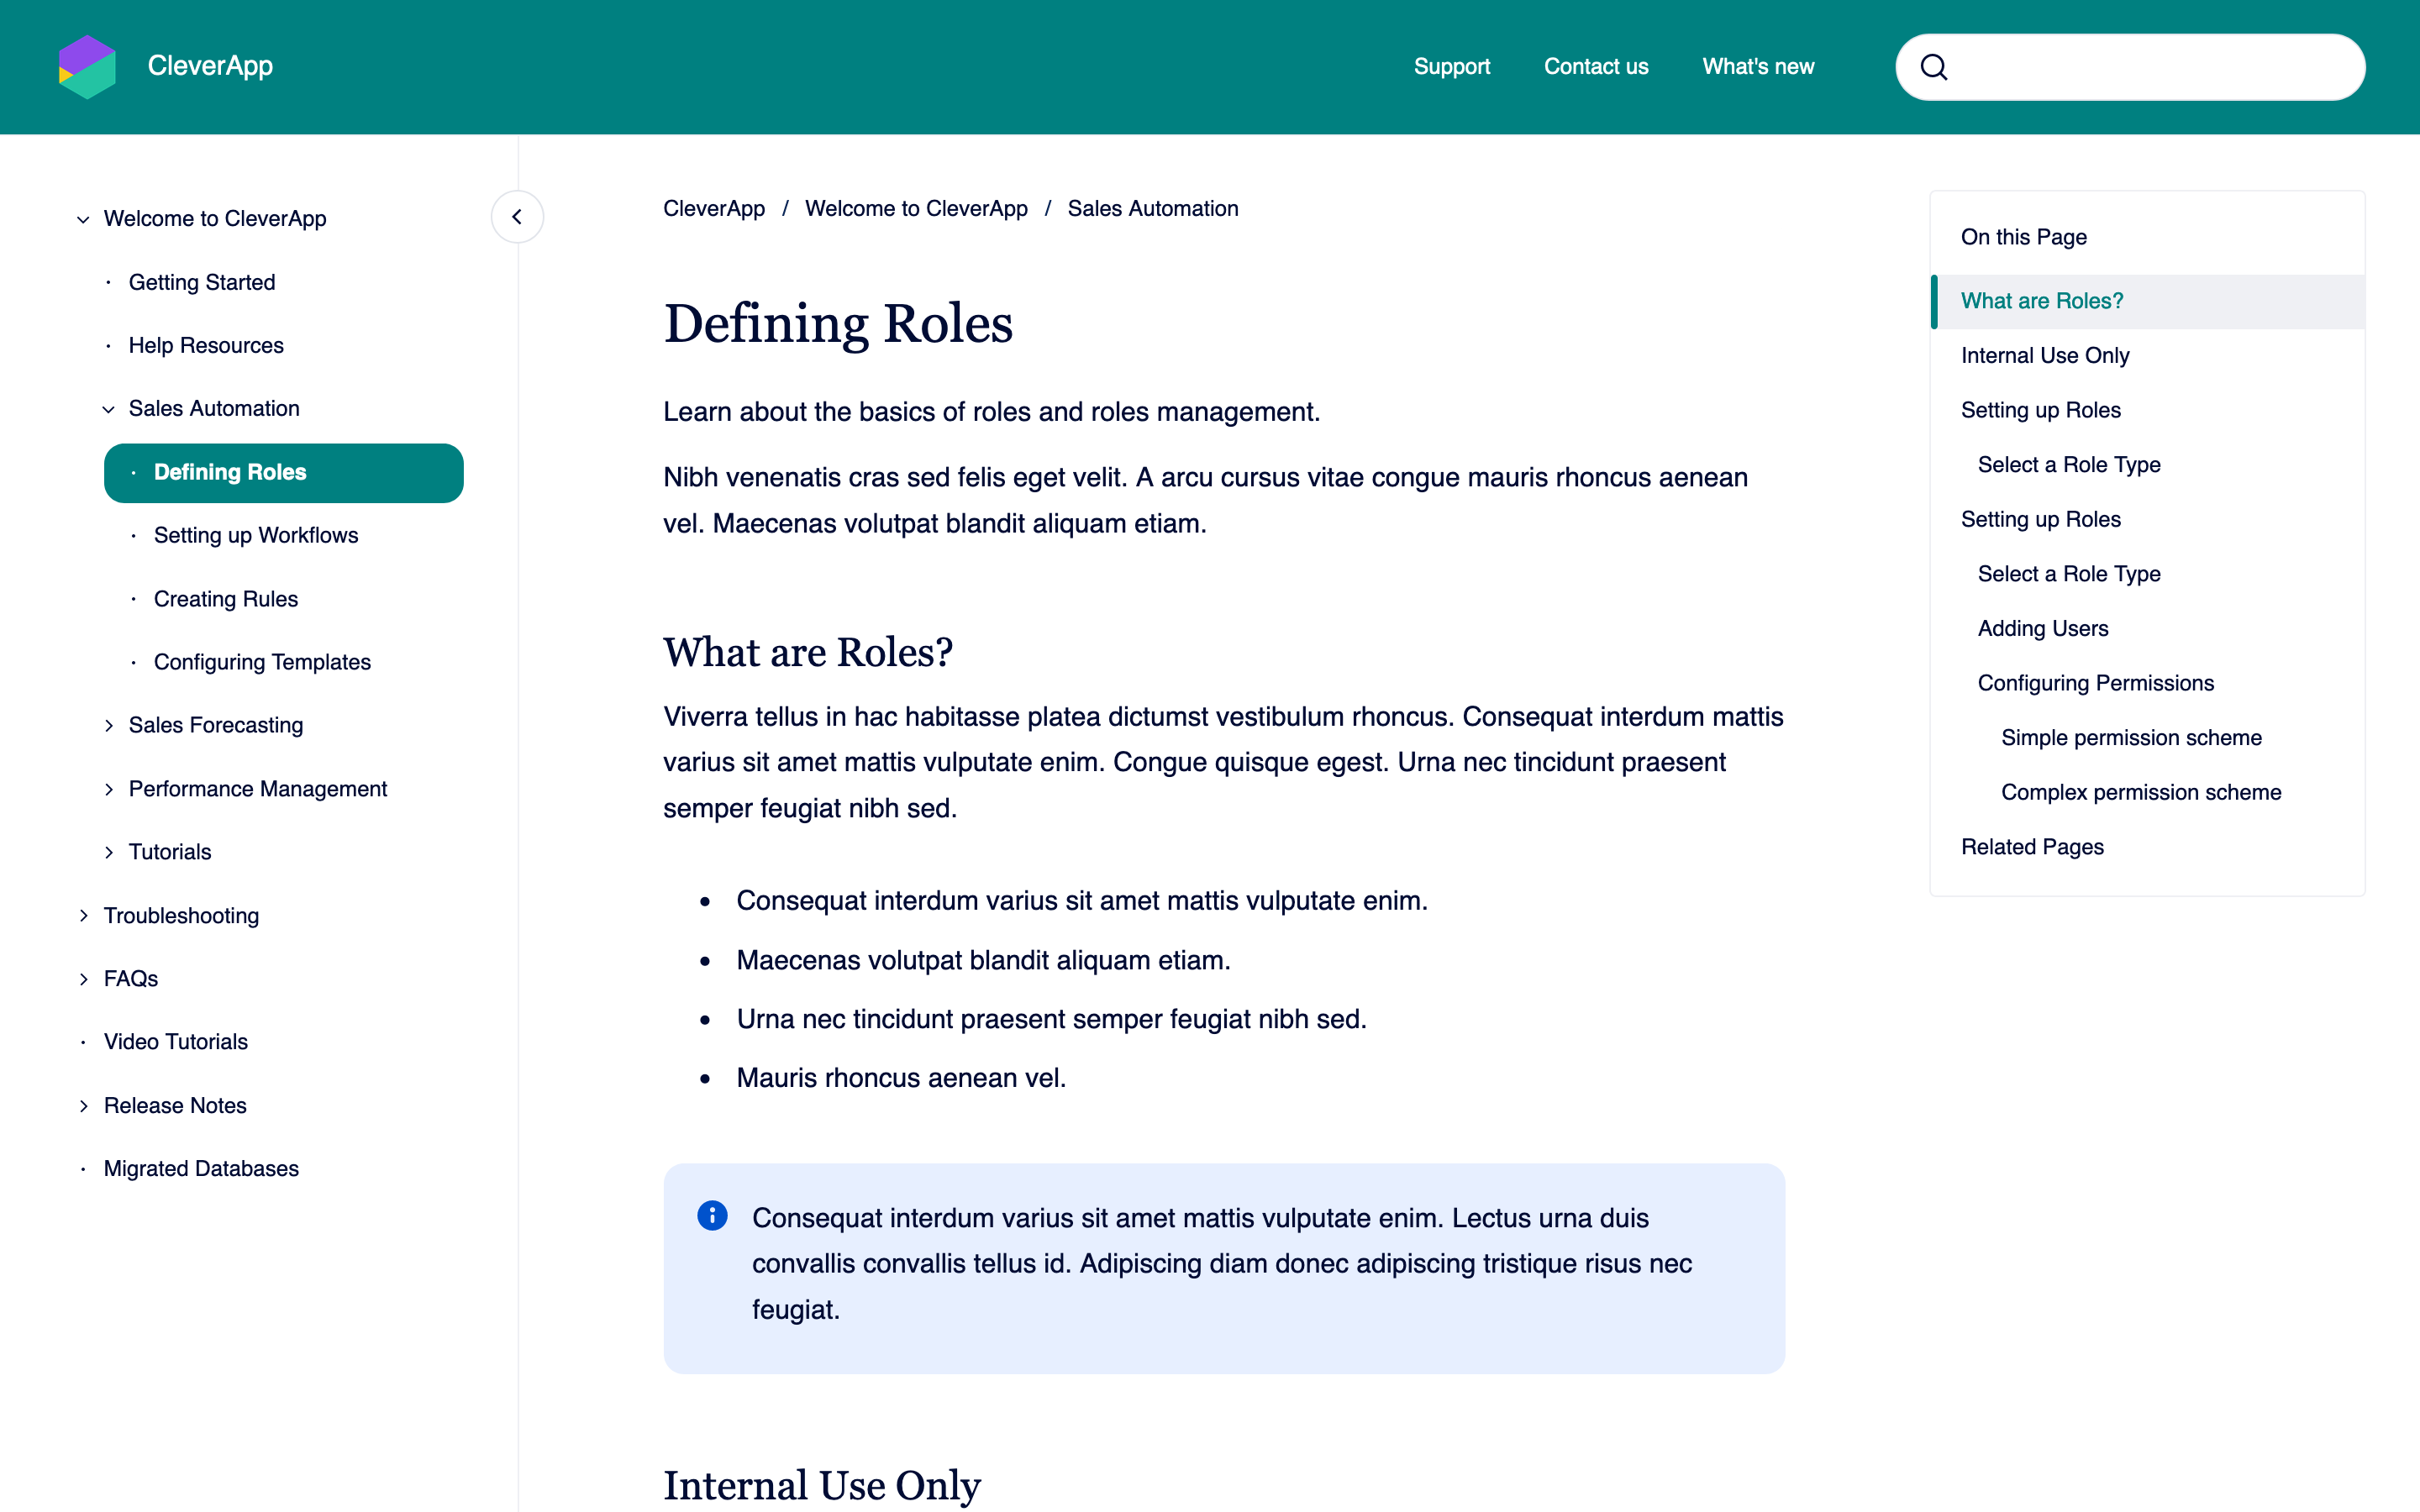Open the What's new header link
Viewport: 2420px width, 1512px height.
tap(1757, 67)
